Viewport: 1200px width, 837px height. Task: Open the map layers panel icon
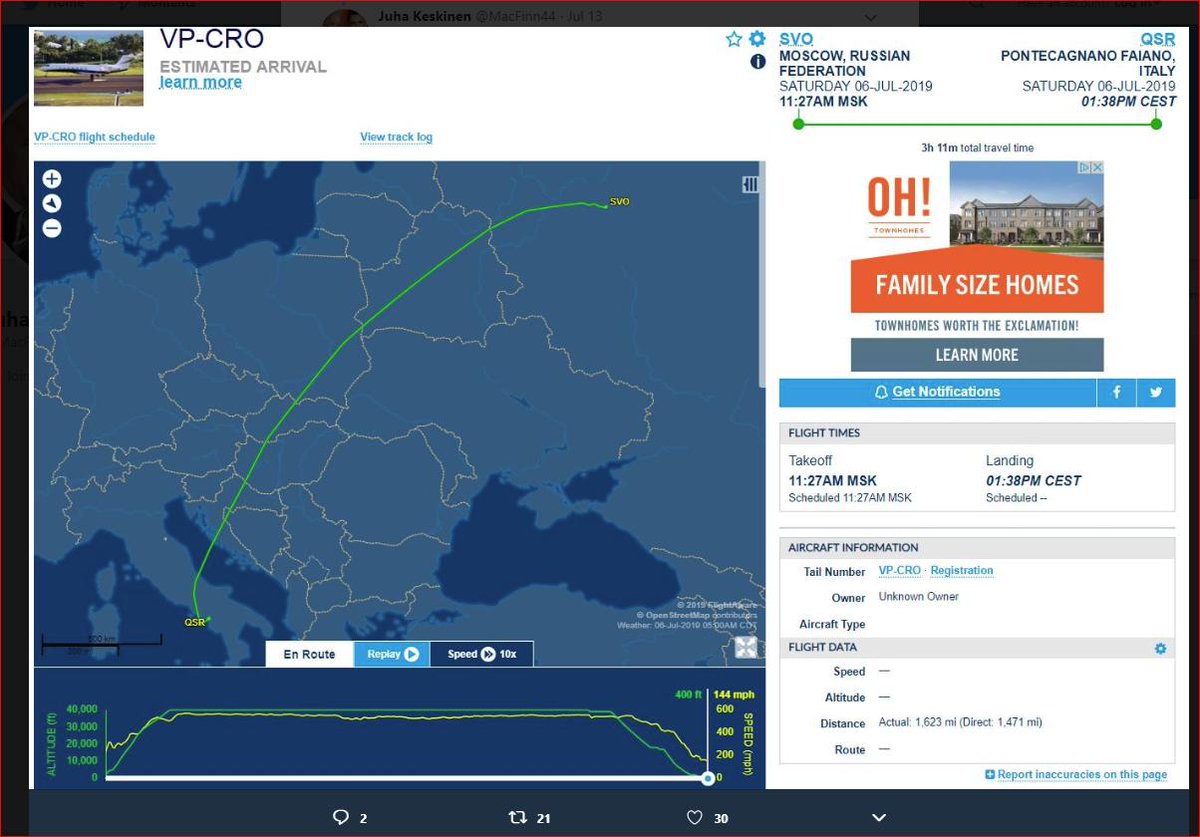coord(750,185)
